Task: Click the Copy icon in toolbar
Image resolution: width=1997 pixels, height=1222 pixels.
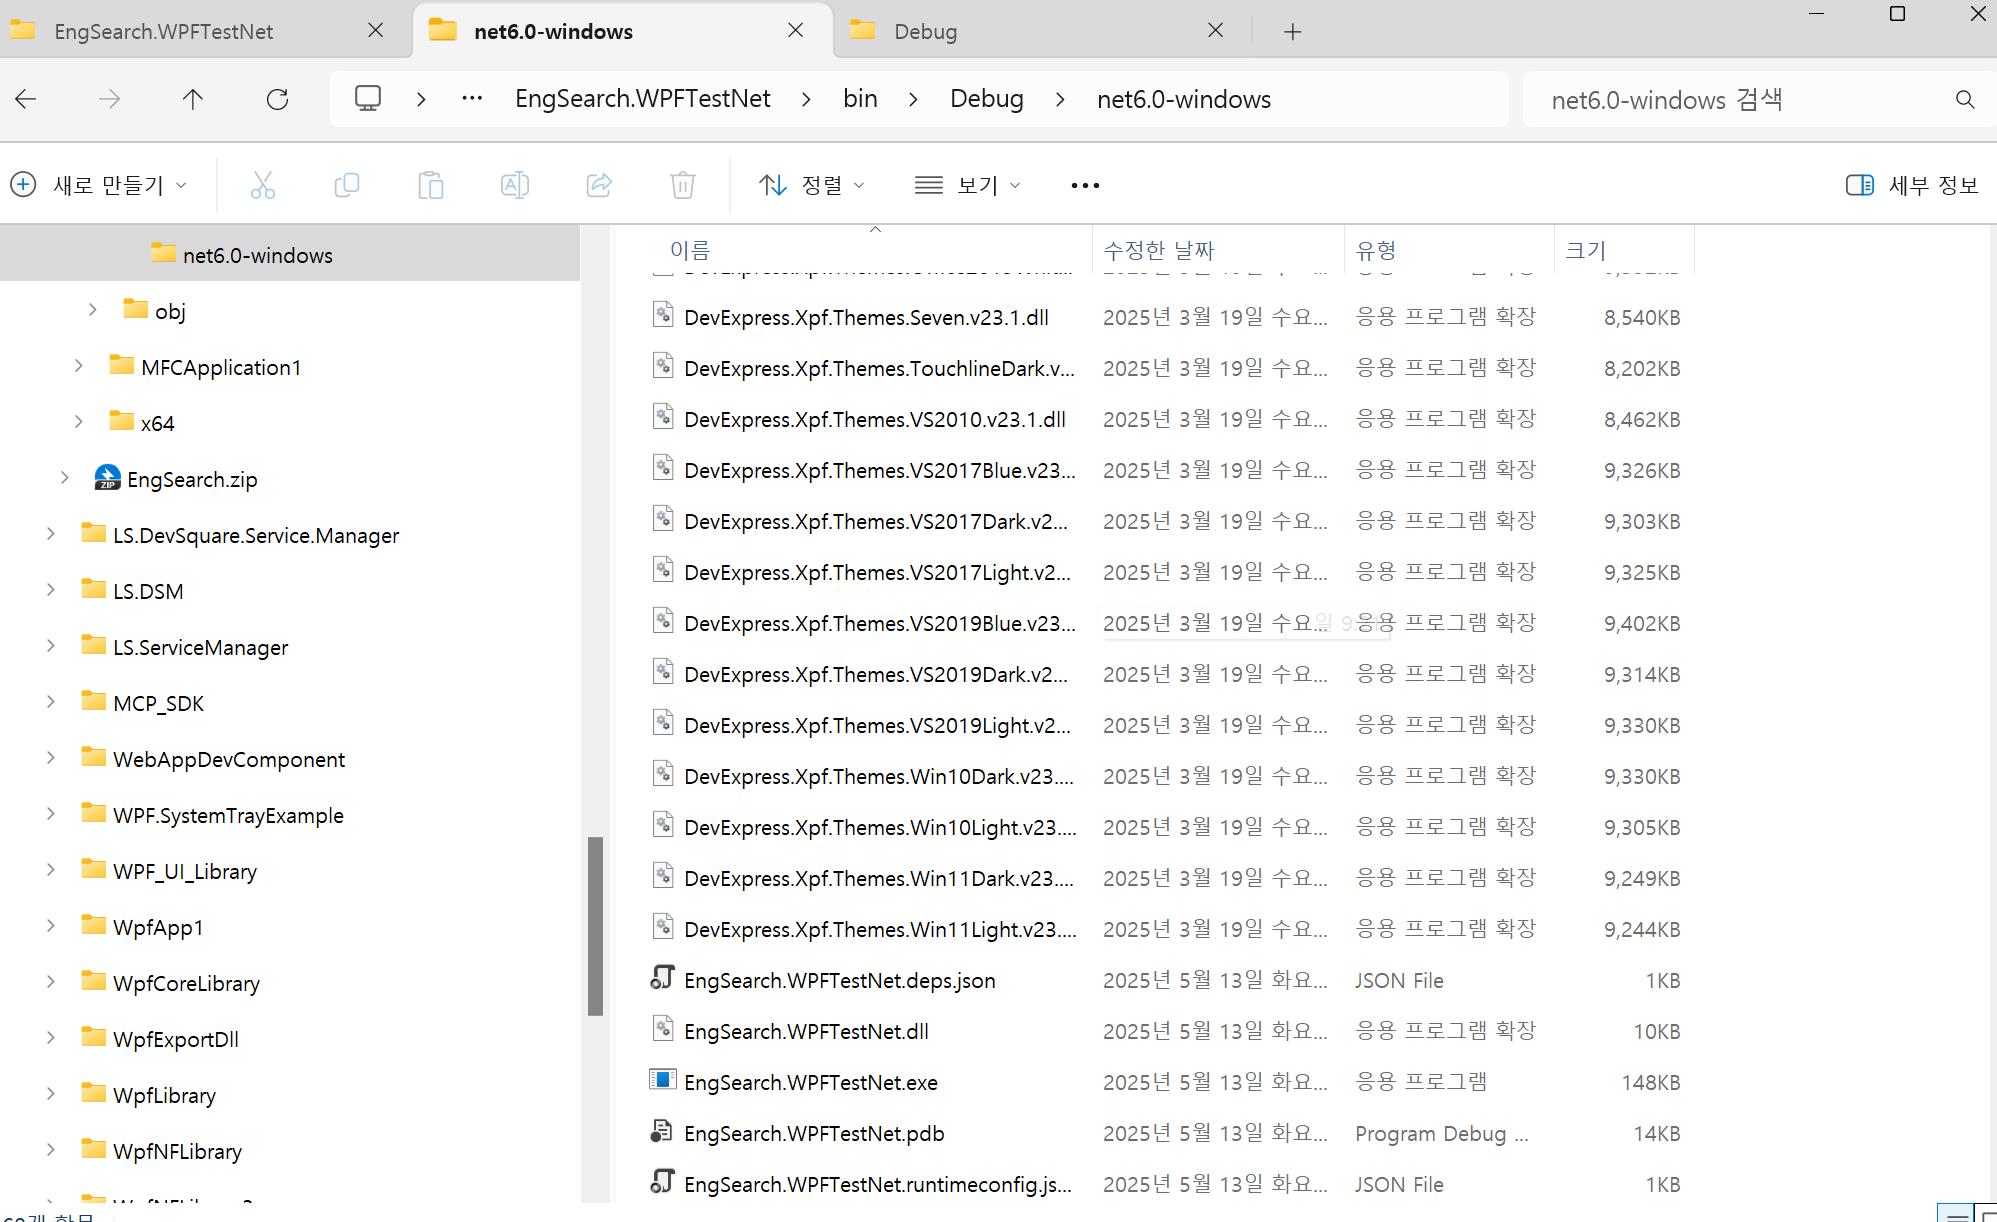Action: click(346, 185)
